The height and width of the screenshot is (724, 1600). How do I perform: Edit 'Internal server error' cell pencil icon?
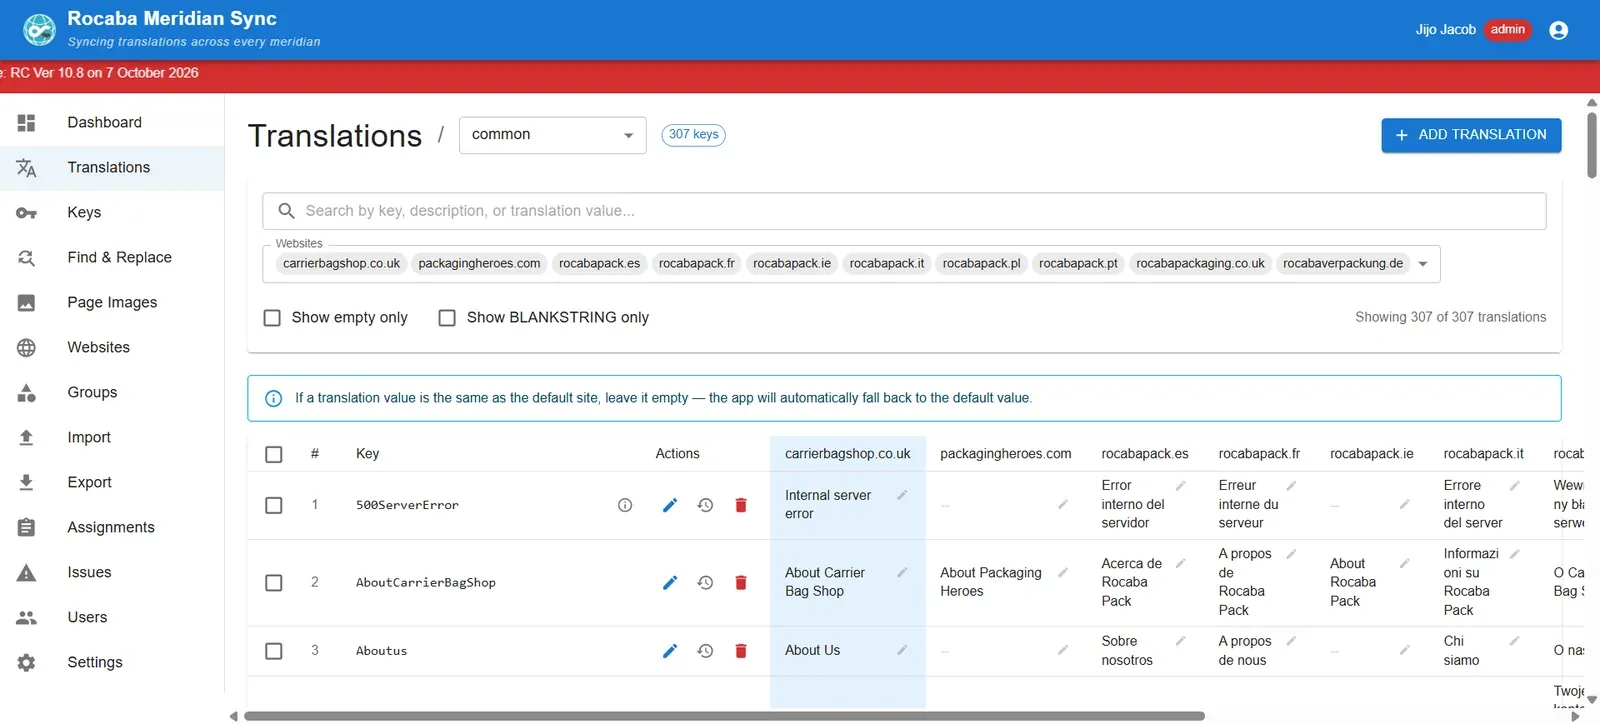(x=902, y=495)
